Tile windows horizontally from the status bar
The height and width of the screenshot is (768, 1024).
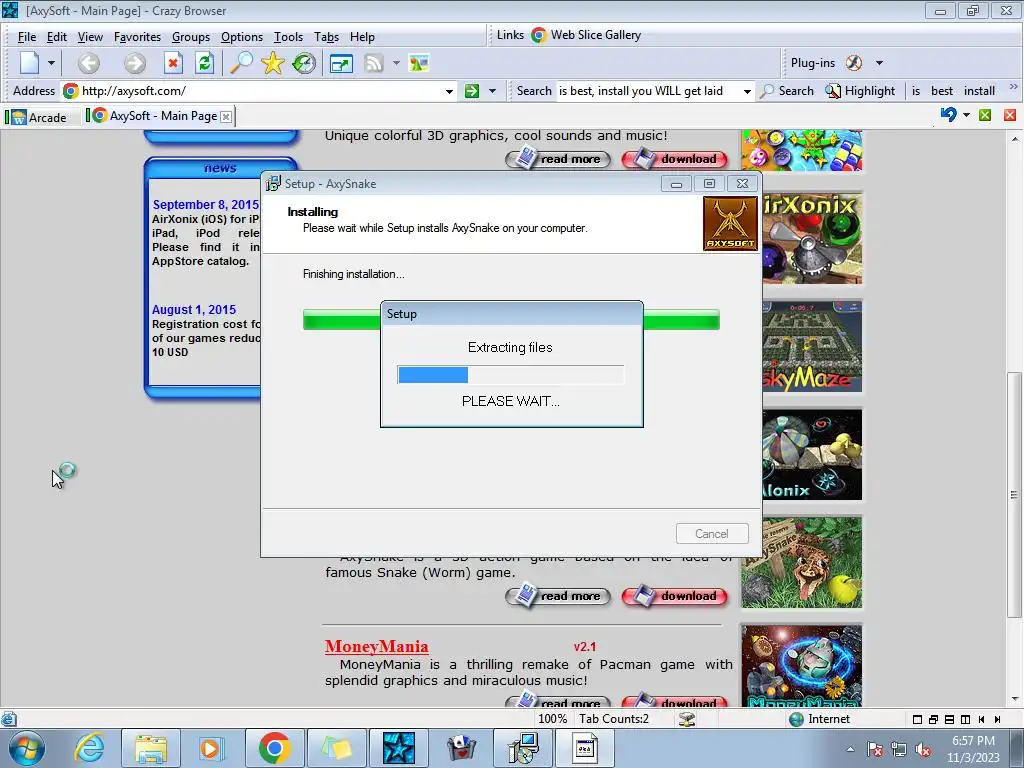pos(949,720)
